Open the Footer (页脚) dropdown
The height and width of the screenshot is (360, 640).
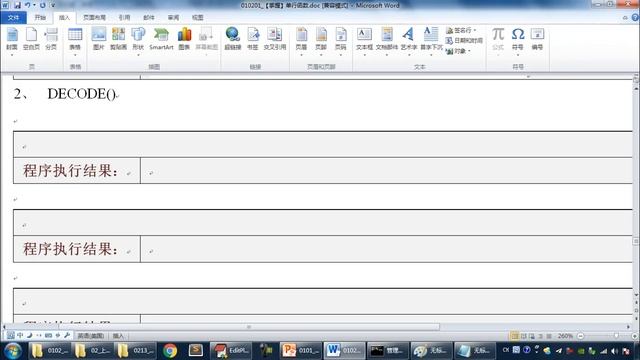pos(321,41)
